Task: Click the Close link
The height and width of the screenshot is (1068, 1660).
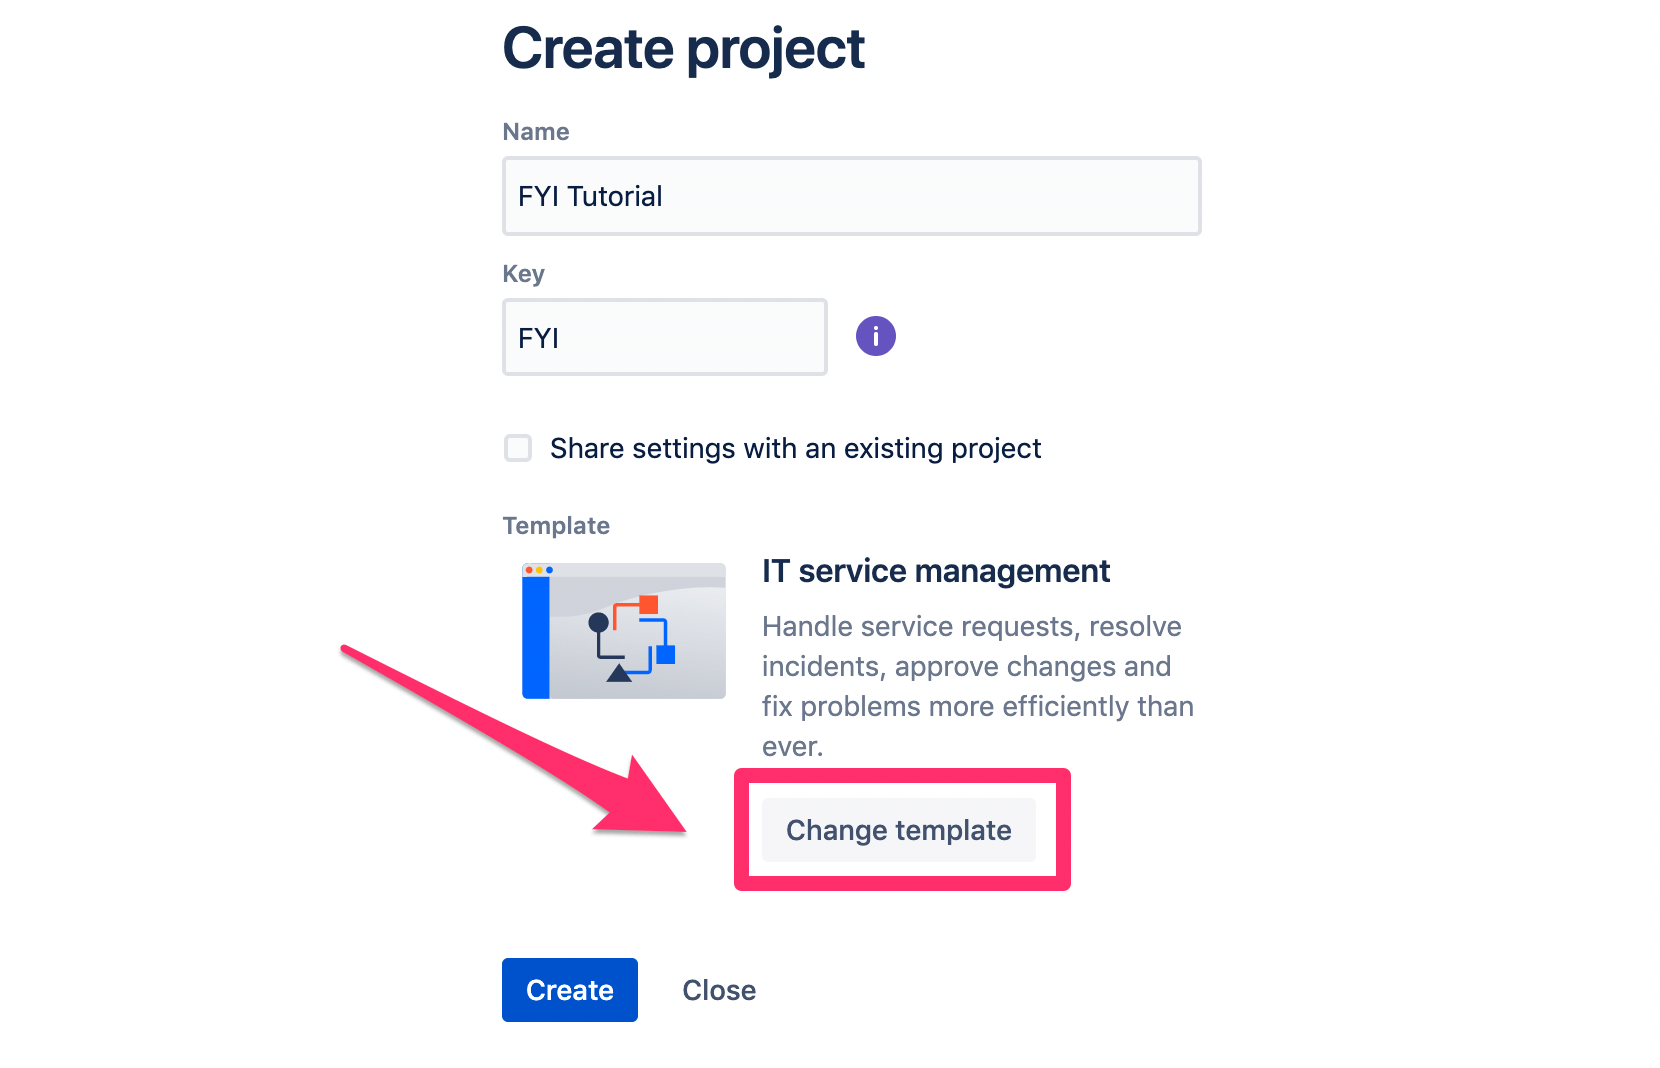Action: point(719,990)
